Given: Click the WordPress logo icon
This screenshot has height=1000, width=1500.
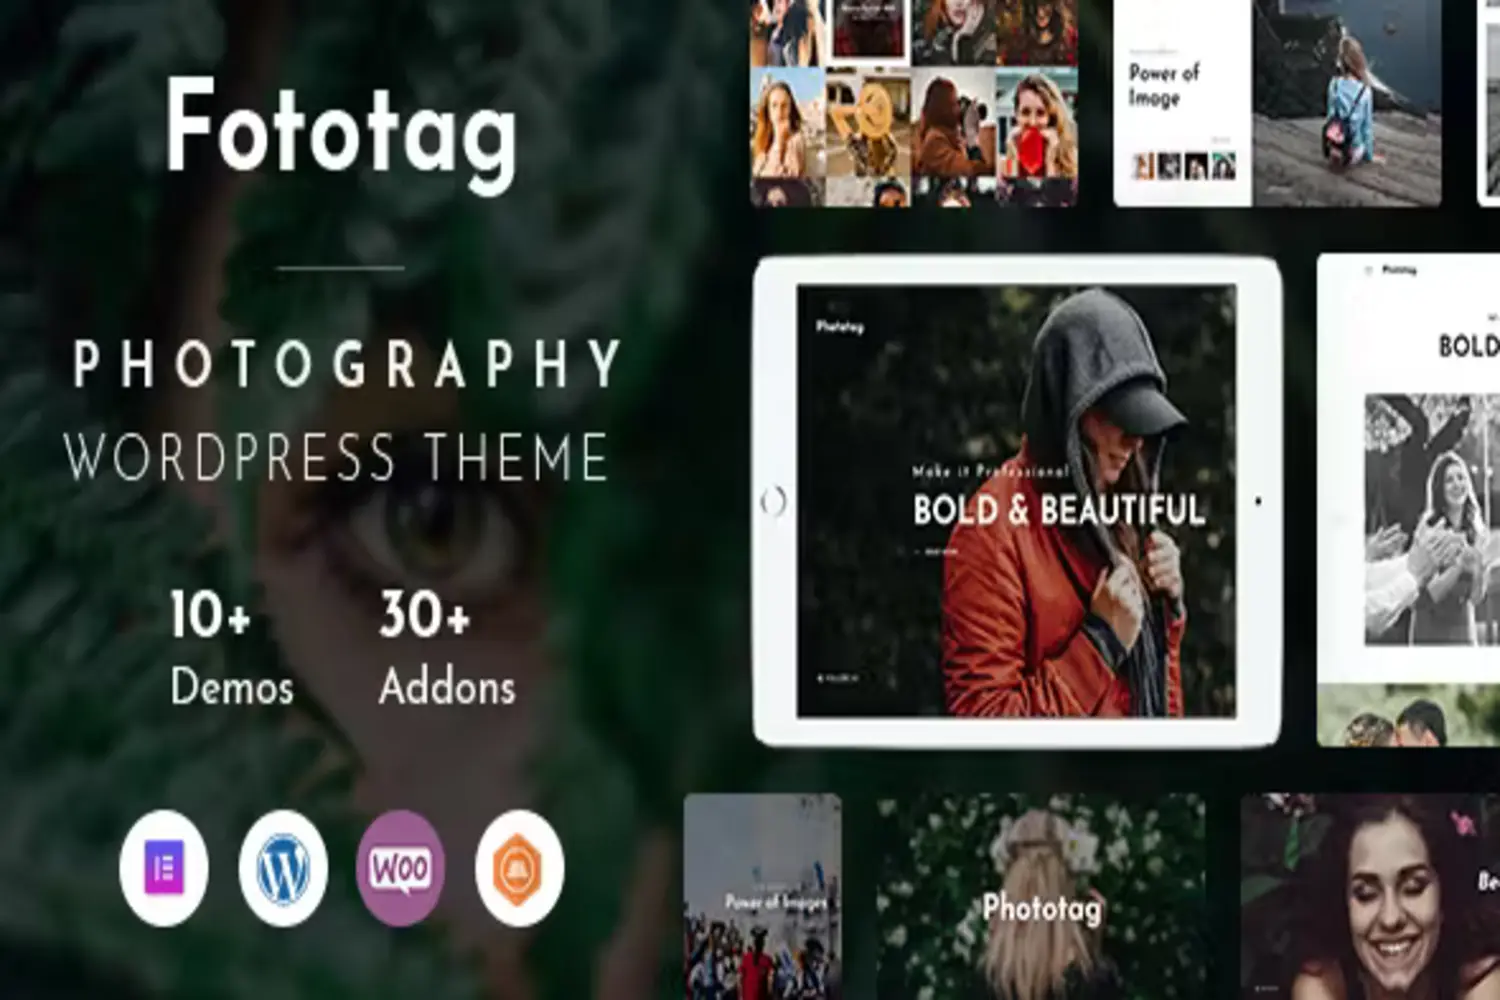Looking at the screenshot, I should [x=283, y=868].
